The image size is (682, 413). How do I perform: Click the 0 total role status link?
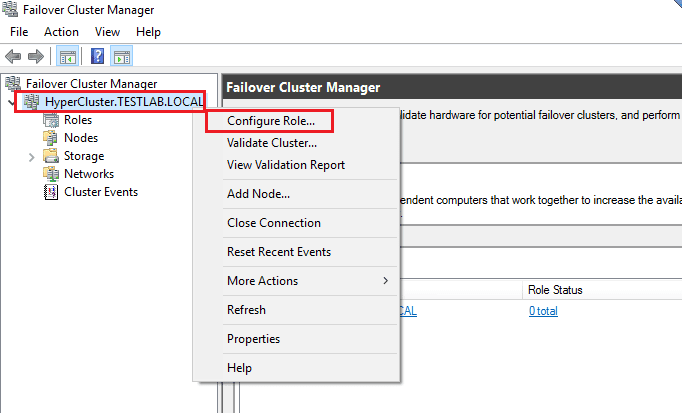(543, 311)
